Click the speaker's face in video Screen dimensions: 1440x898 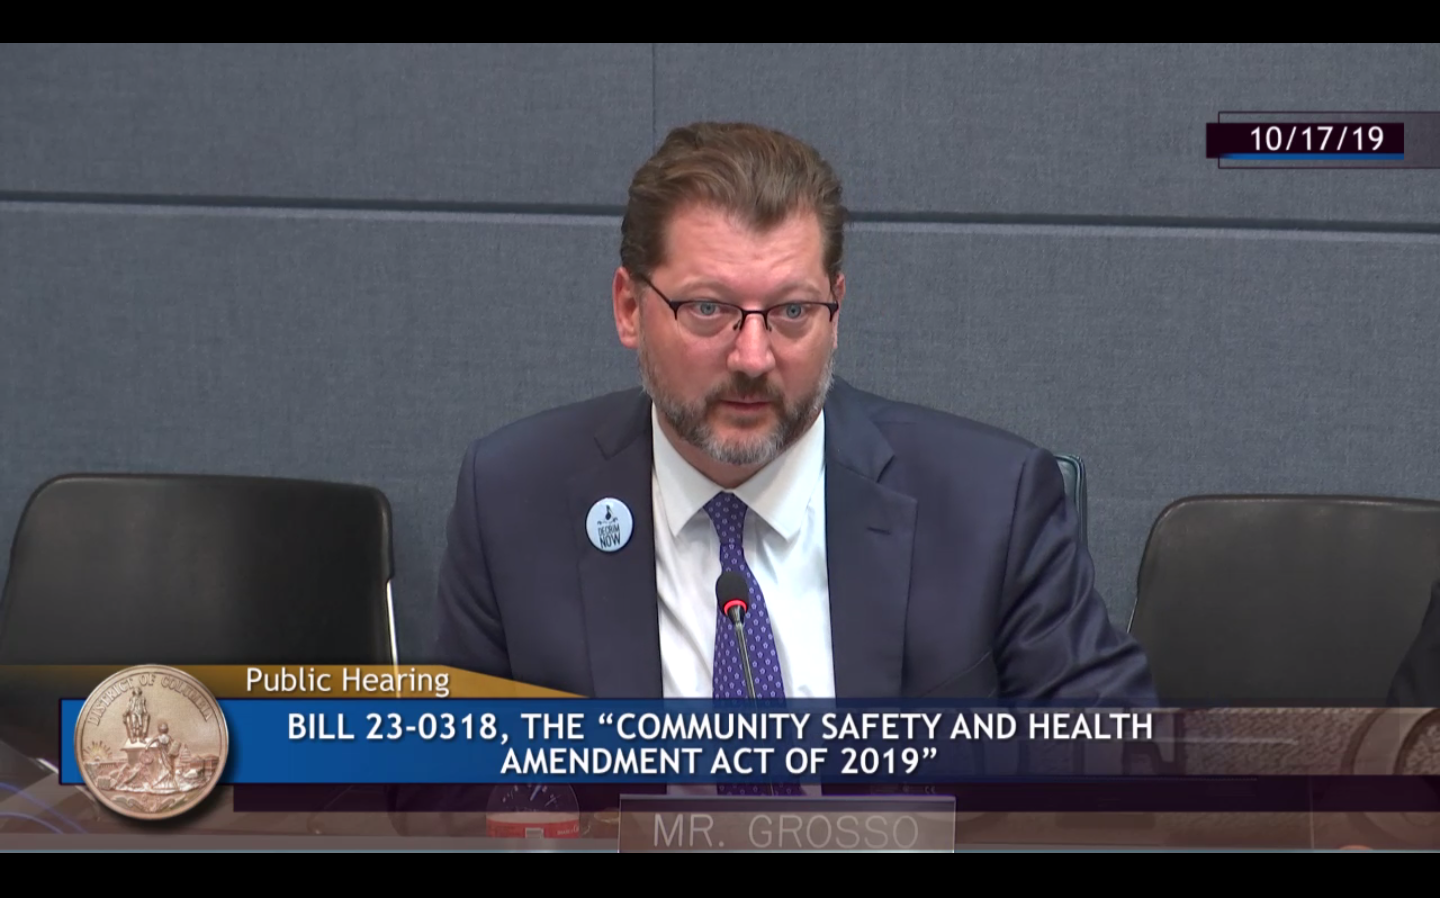click(x=735, y=340)
